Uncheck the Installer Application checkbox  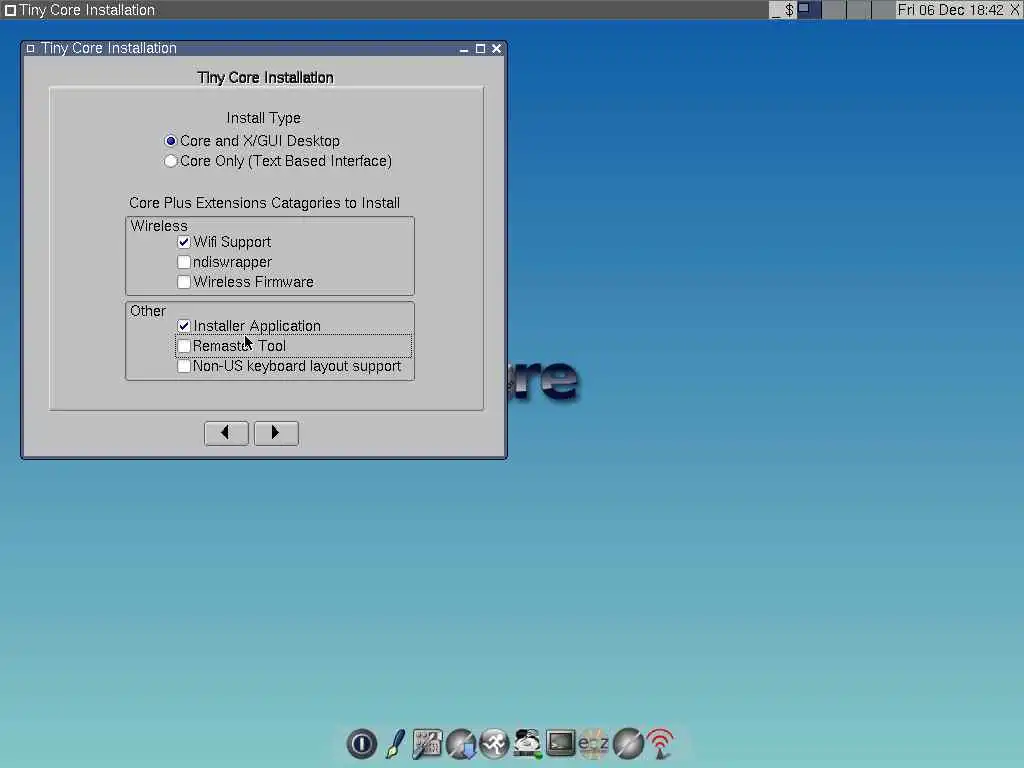pyautogui.click(x=184, y=326)
